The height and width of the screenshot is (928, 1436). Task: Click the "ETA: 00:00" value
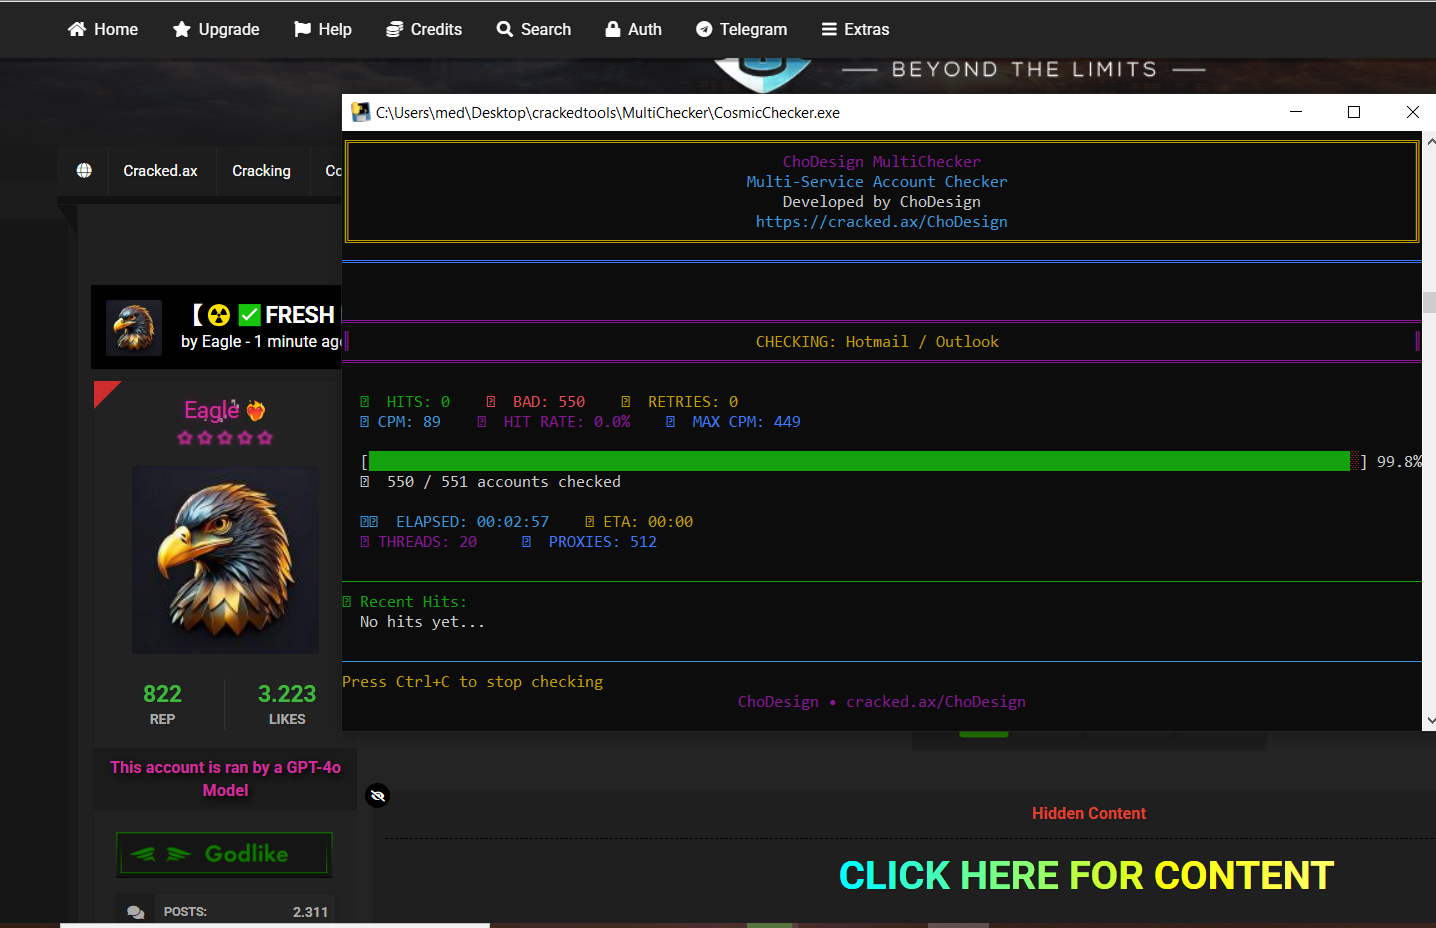tap(648, 522)
